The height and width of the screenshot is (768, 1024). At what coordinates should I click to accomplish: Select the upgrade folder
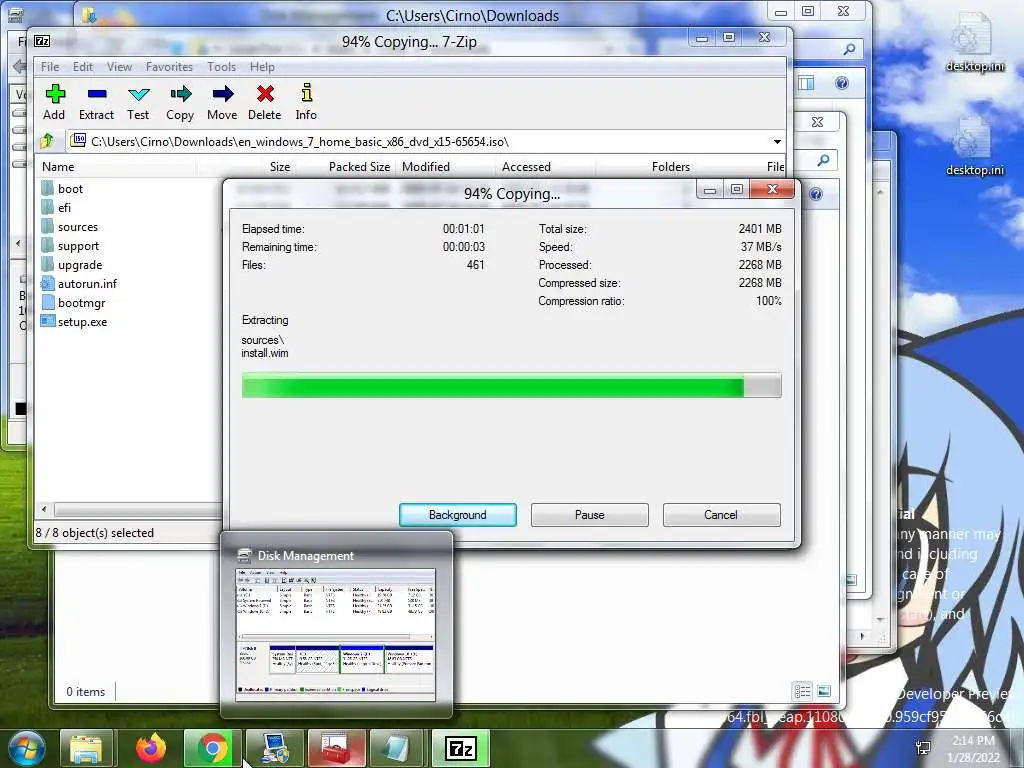(x=71, y=264)
